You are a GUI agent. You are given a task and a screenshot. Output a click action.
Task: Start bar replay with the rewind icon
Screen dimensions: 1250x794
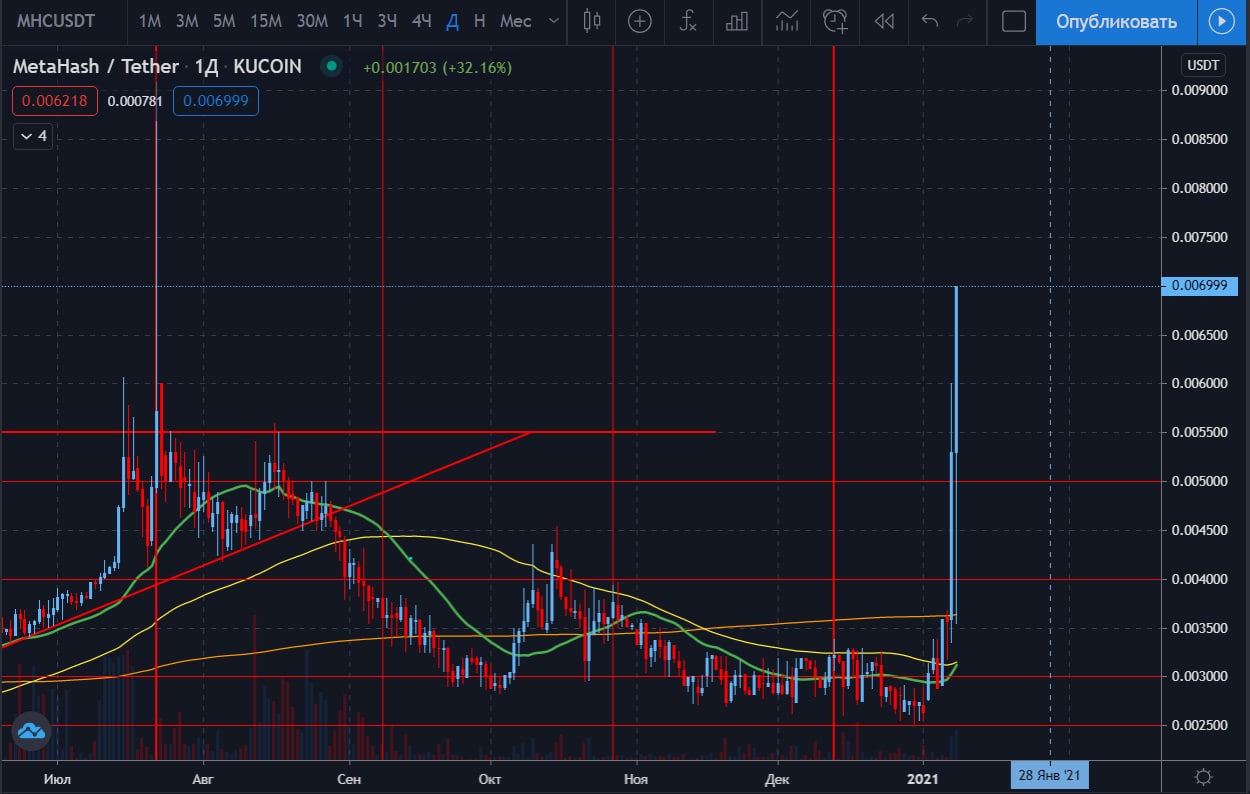click(x=884, y=21)
